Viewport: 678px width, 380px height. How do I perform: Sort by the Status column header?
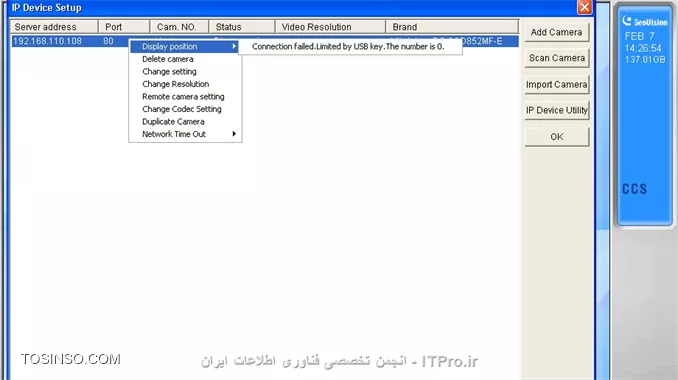coord(242,27)
